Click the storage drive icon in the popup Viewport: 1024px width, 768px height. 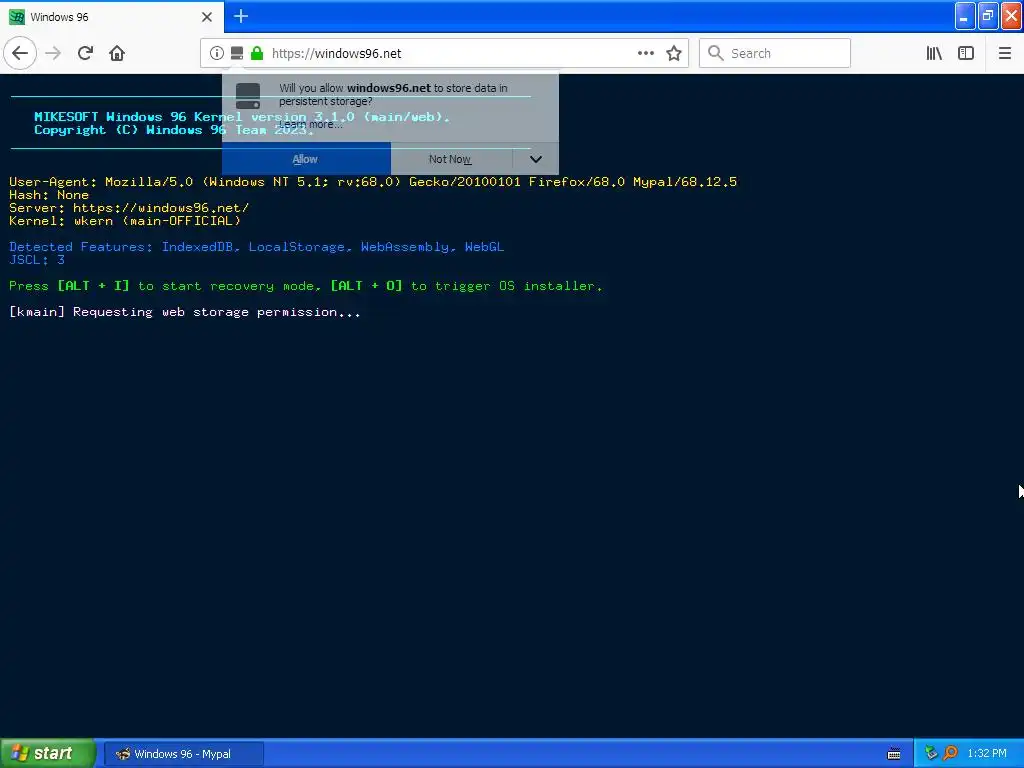pos(248,96)
